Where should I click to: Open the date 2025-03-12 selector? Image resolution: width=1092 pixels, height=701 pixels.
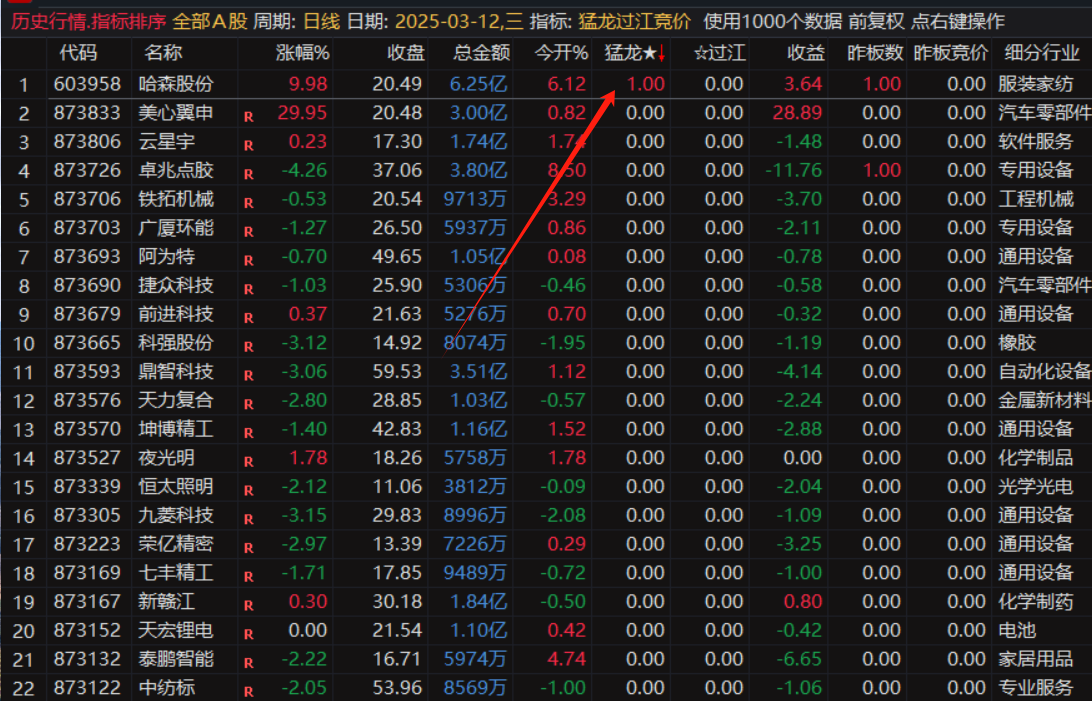453,21
